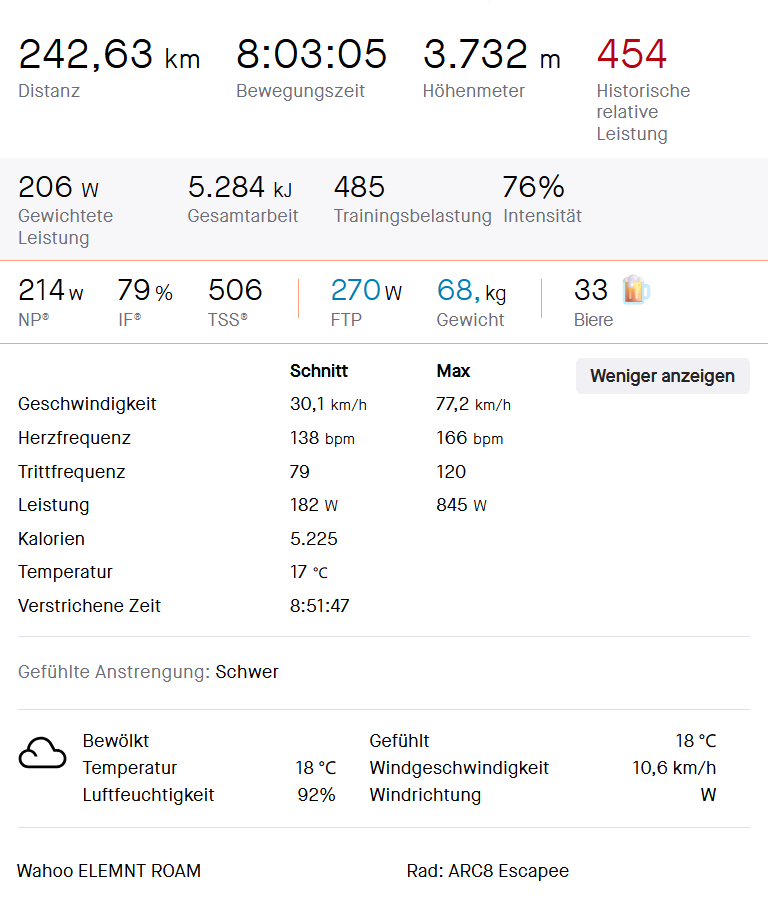The height and width of the screenshot is (904, 768).
Task: Click the Schnitt column header
Action: pyautogui.click(x=319, y=371)
